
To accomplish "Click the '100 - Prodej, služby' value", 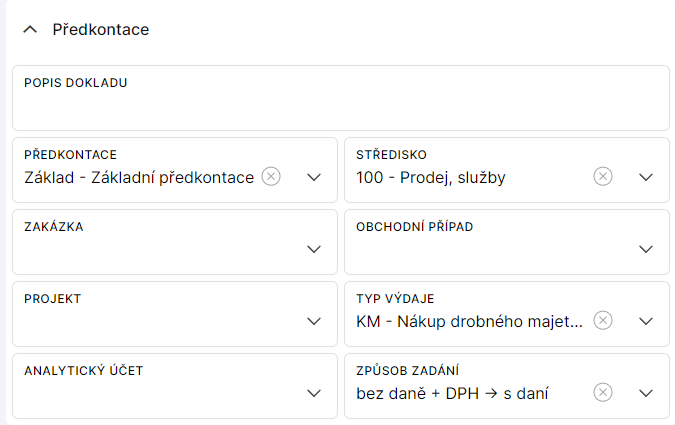I will point(431,178).
